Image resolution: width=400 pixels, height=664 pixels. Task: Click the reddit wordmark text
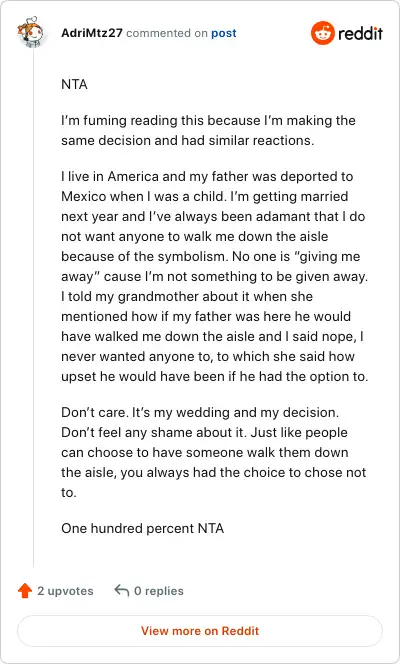tap(360, 33)
